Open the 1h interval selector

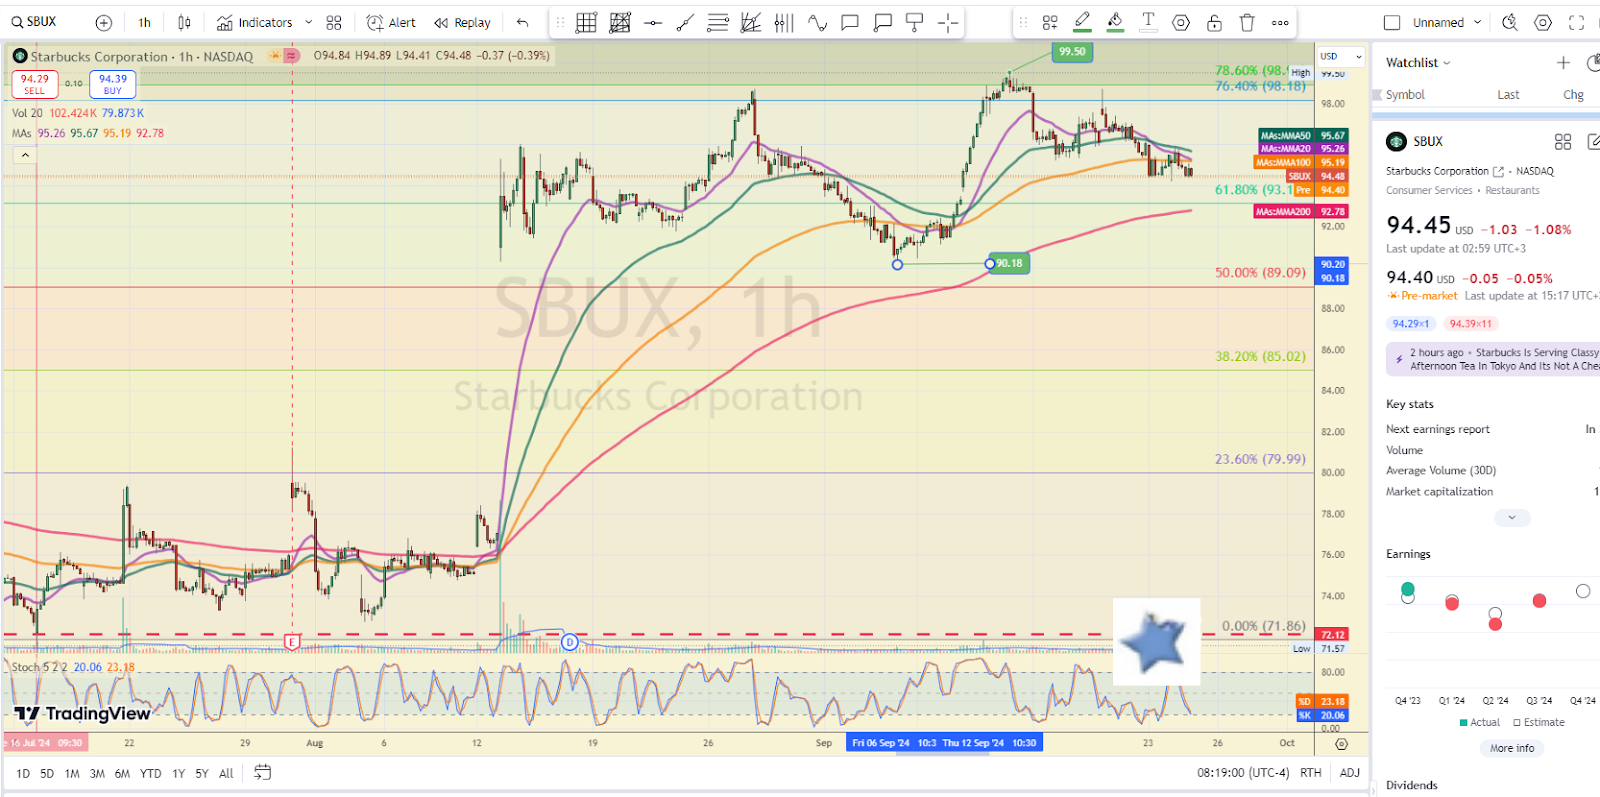[x=145, y=23]
